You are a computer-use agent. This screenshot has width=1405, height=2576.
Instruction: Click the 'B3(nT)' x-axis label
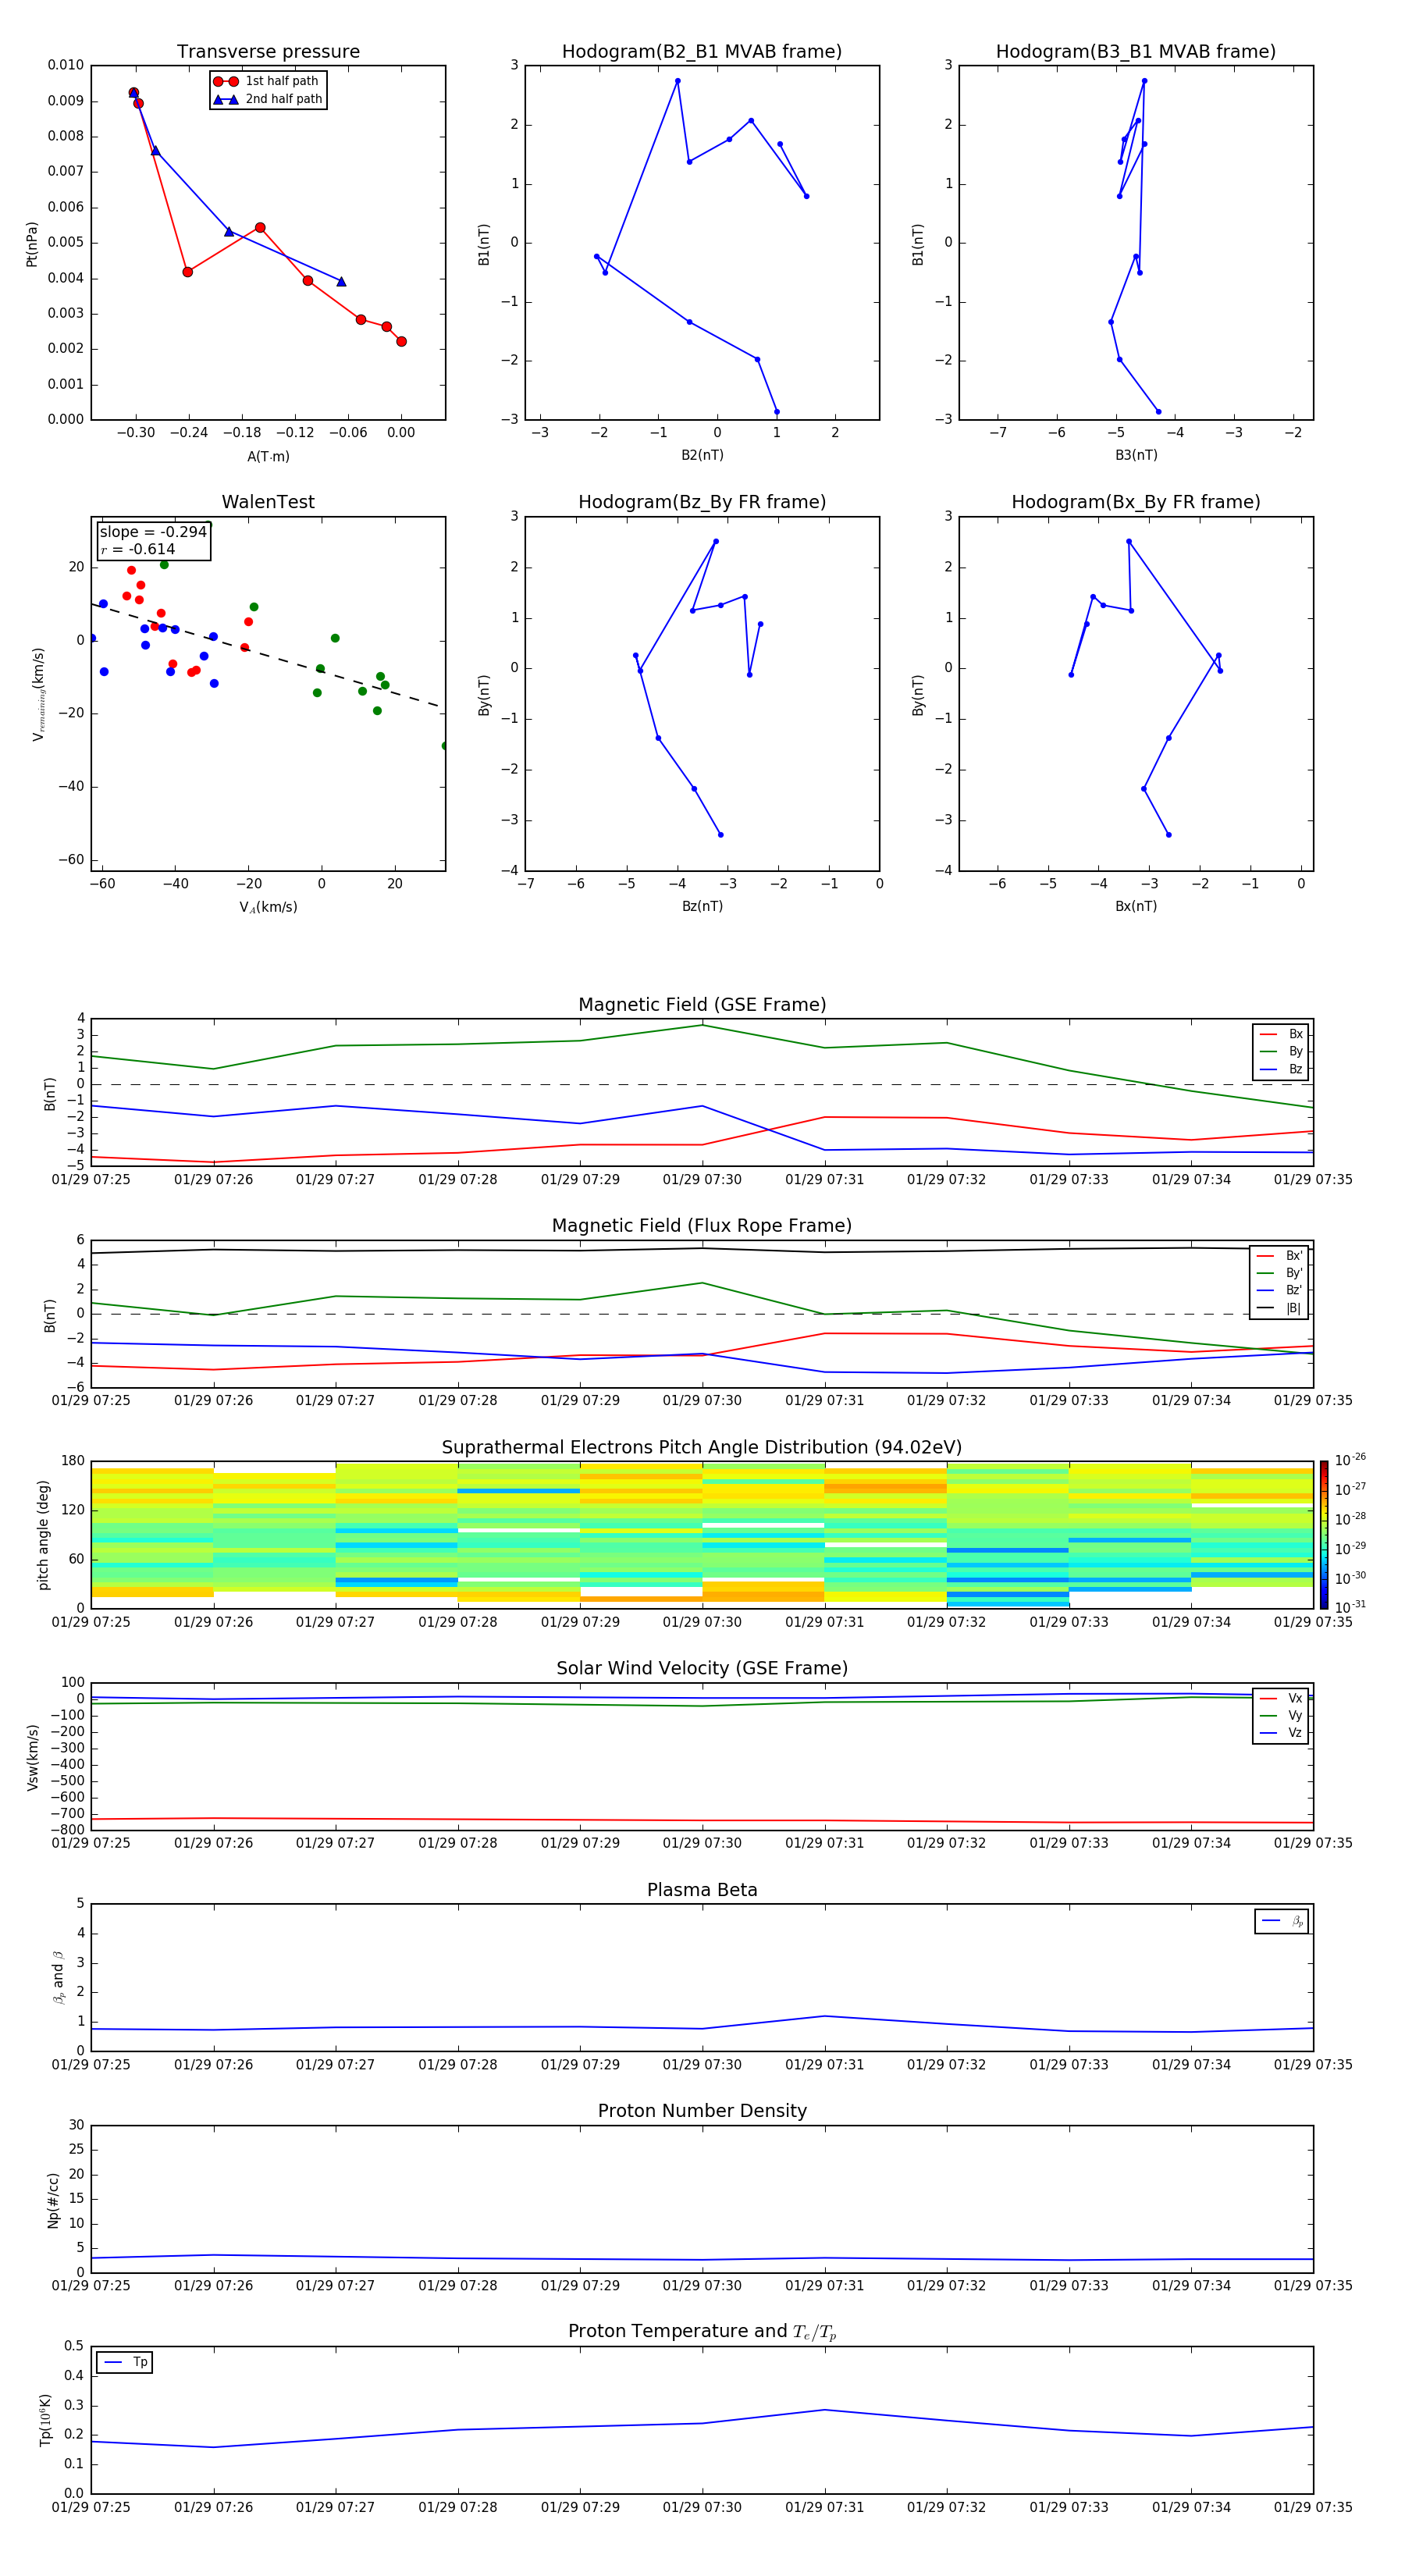[1136, 455]
